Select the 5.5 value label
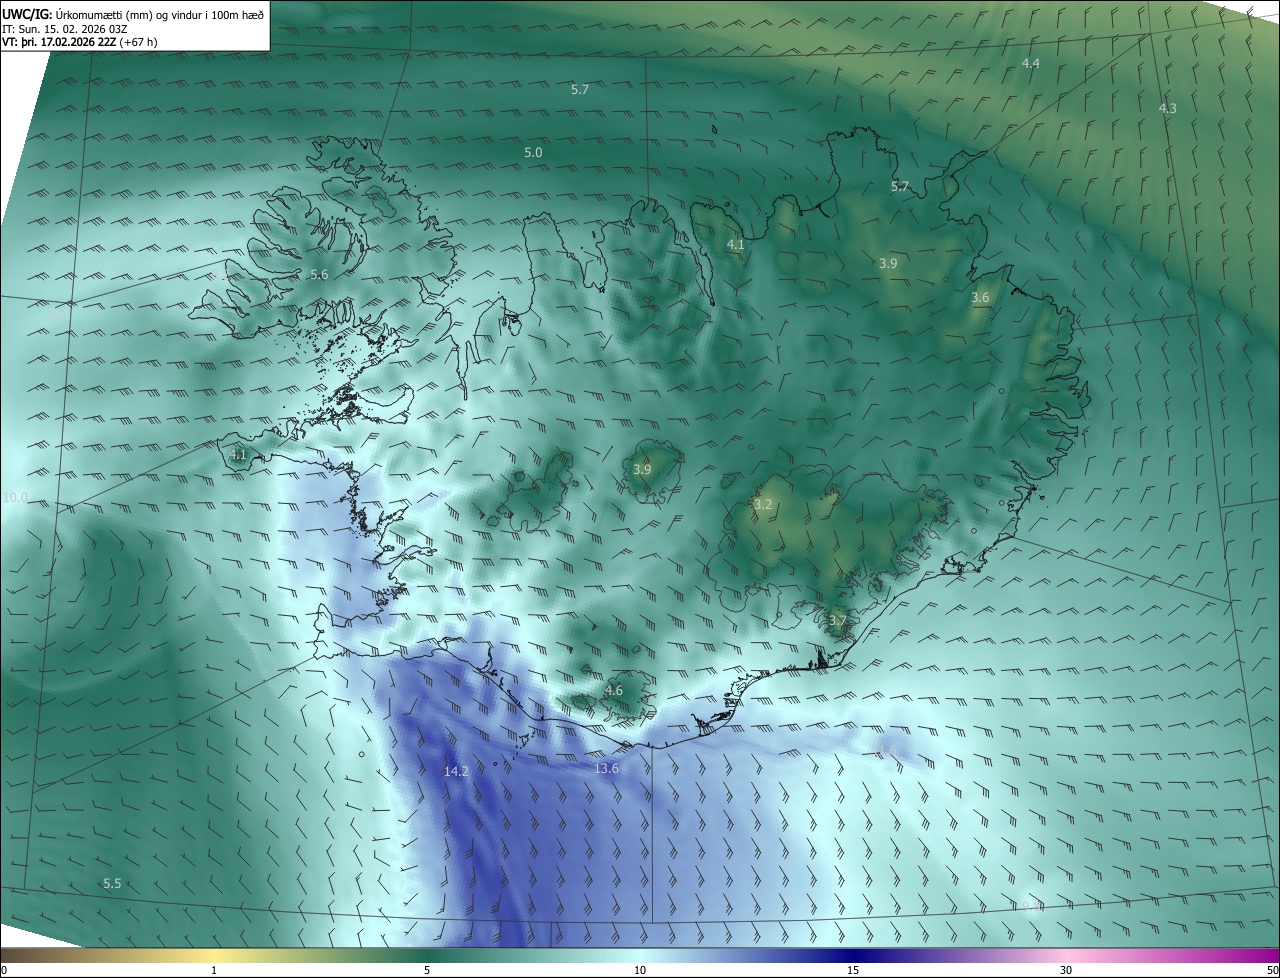The image size is (1280, 978). coord(112,884)
